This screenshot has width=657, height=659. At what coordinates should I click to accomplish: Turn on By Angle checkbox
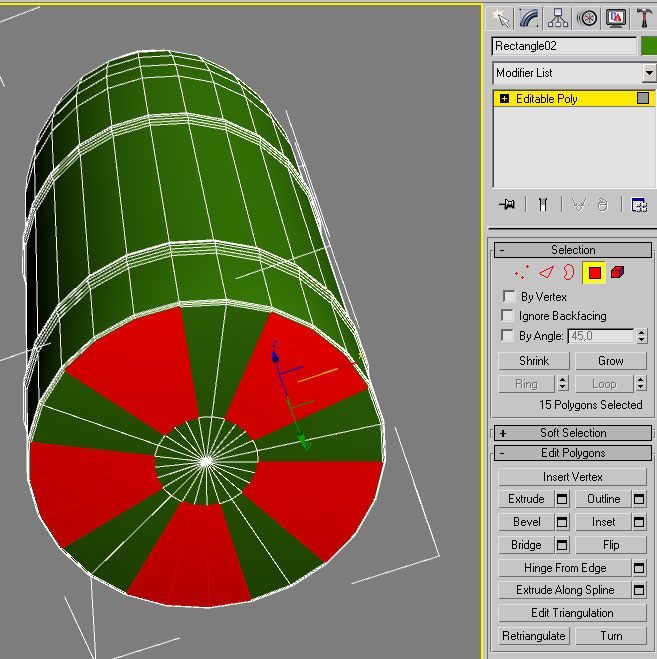(508, 336)
